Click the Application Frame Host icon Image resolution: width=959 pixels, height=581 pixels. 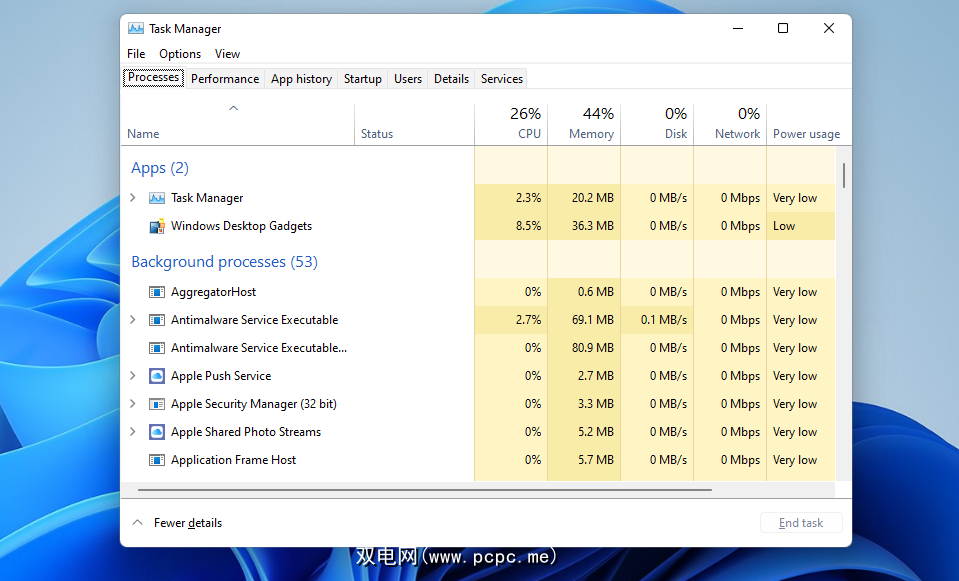point(156,460)
